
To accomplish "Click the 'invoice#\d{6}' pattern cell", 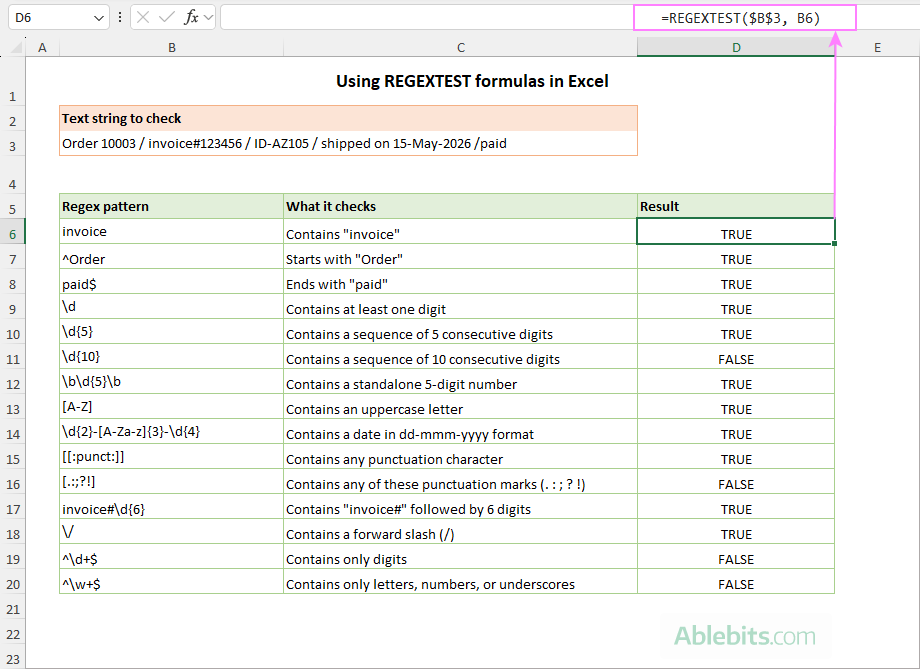I will [171, 506].
